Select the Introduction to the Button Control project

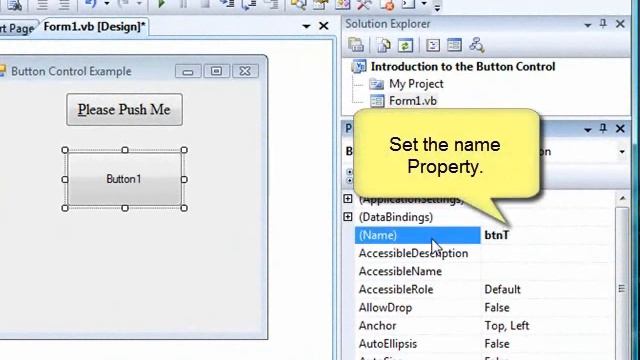463,67
